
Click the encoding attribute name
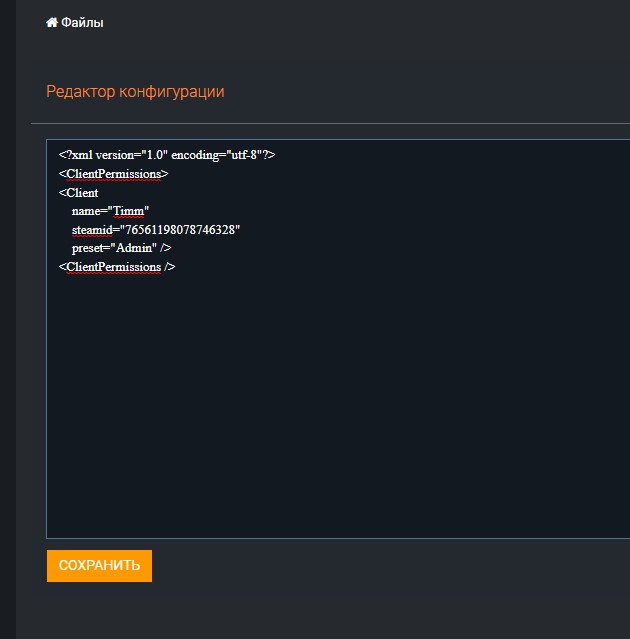click(x=198, y=155)
